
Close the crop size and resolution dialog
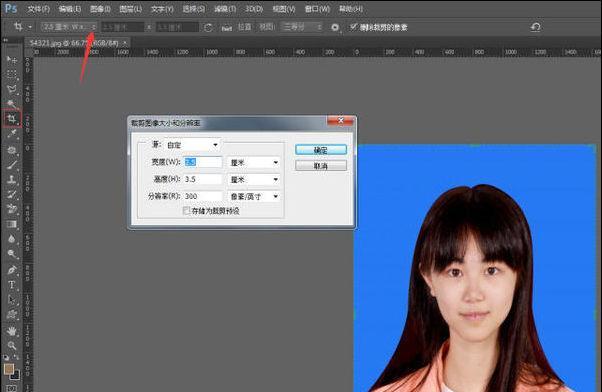340,121
